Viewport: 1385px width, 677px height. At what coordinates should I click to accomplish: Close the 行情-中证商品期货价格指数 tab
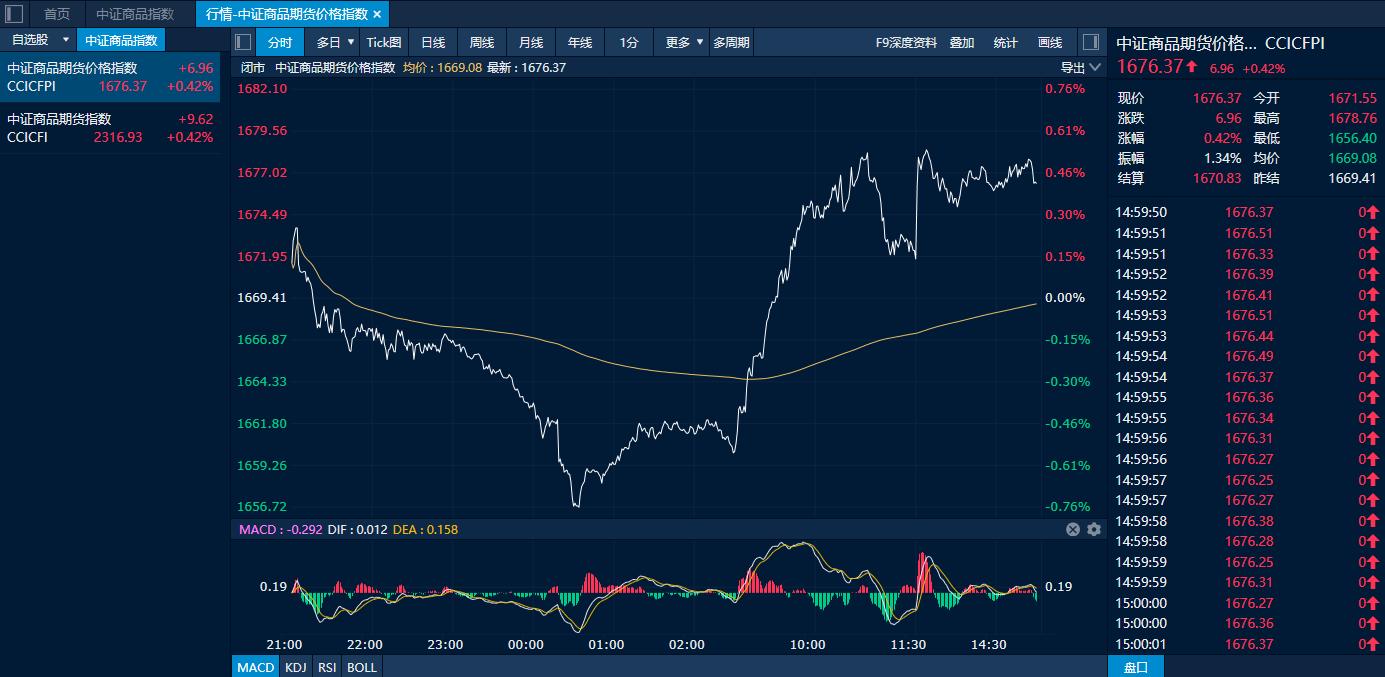(377, 14)
